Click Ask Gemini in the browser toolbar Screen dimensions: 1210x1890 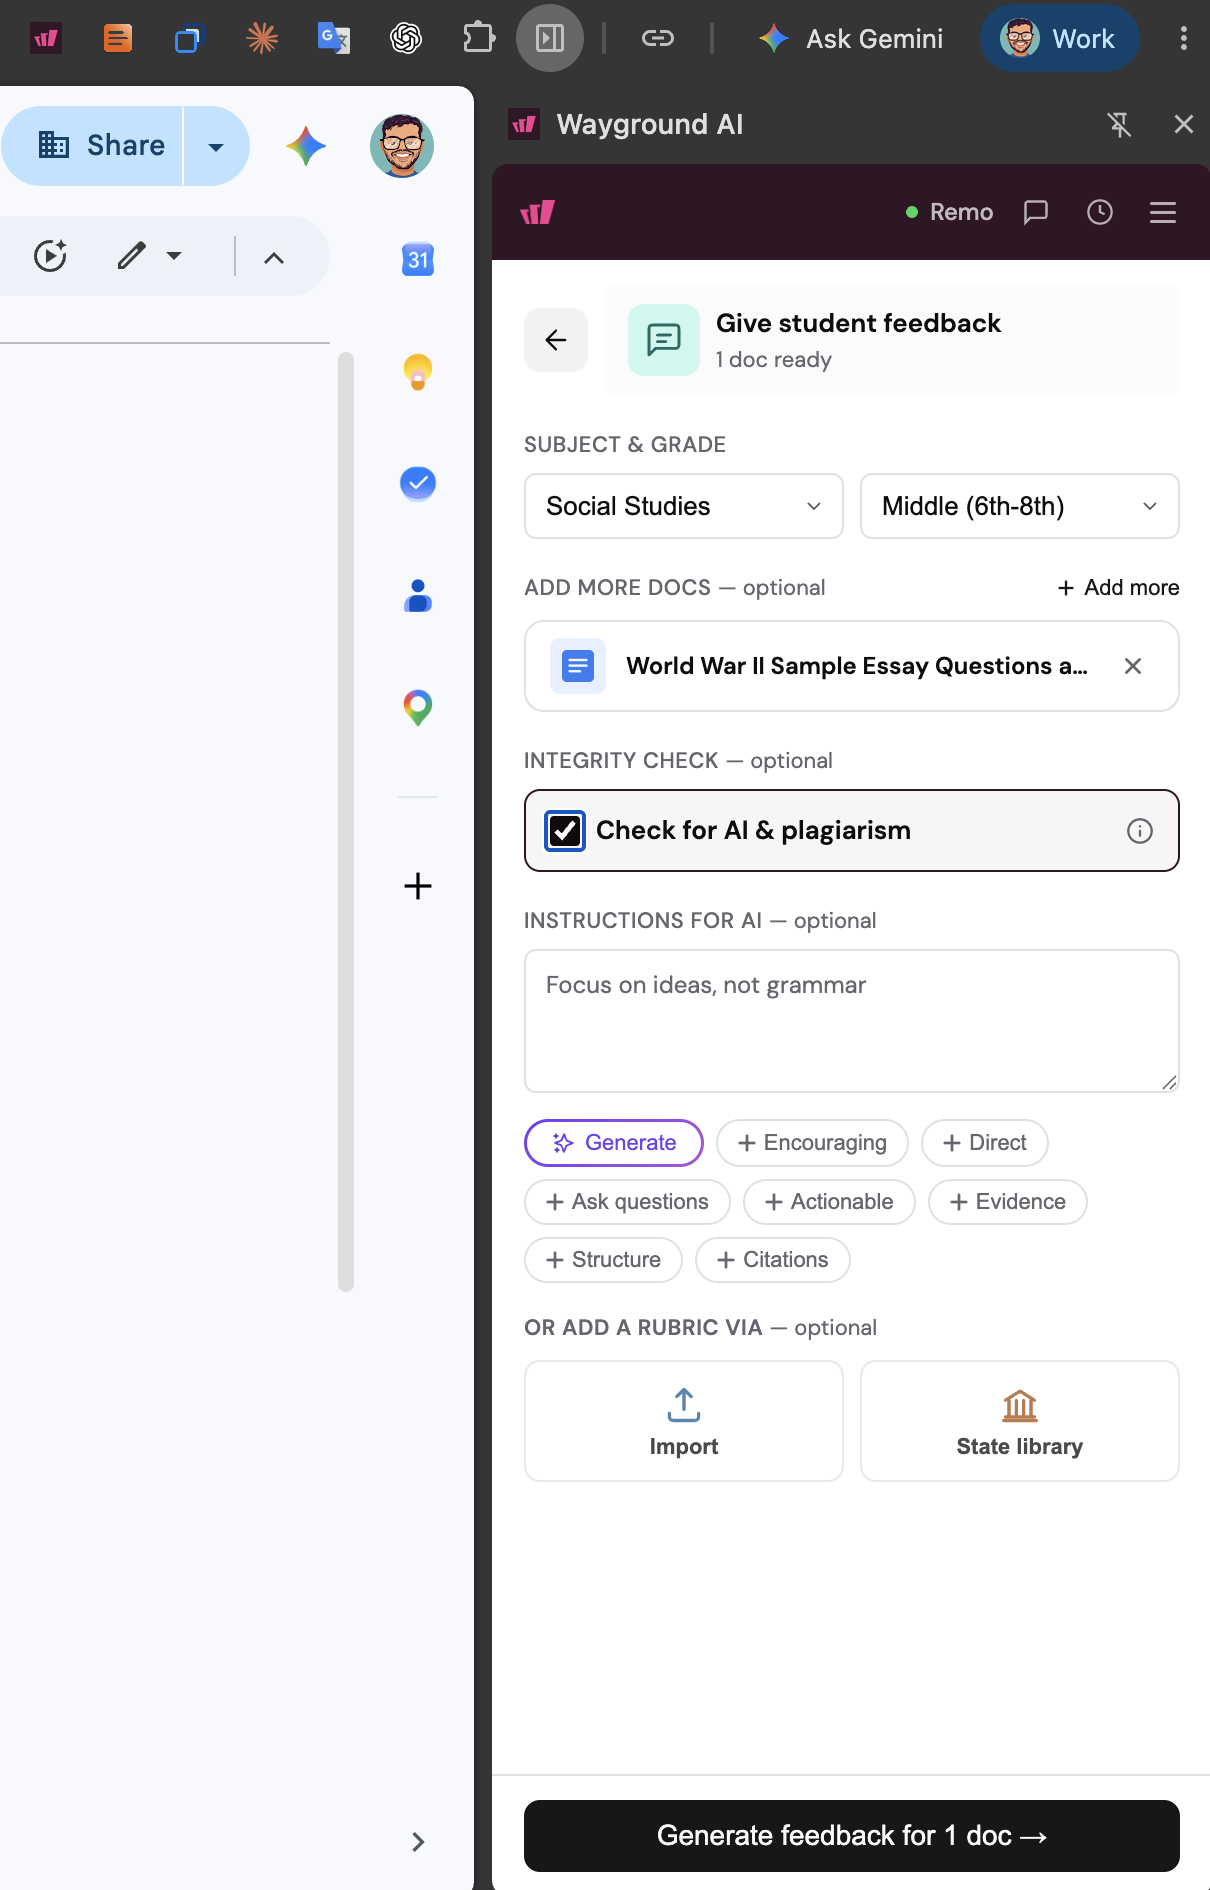(x=851, y=39)
